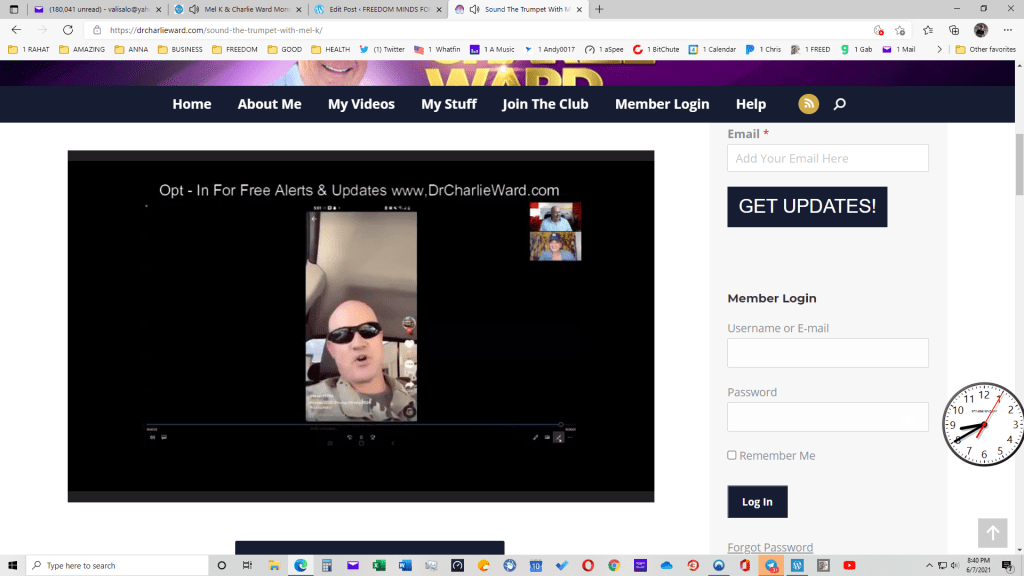Click the Username or E-mail field
The height and width of the screenshot is (576, 1024).
[x=827, y=353]
